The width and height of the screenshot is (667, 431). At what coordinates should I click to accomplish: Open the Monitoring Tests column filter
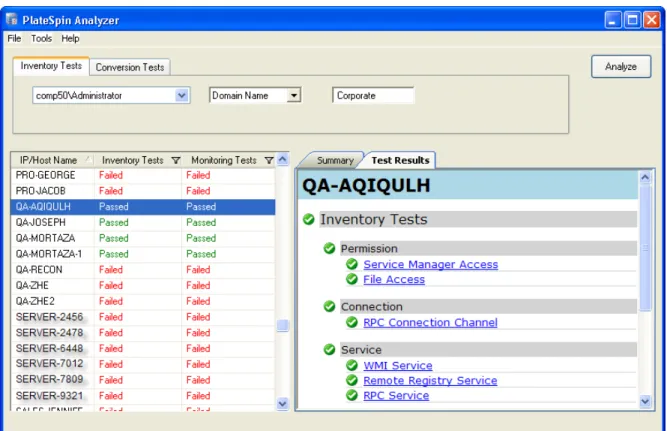coord(269,160)
